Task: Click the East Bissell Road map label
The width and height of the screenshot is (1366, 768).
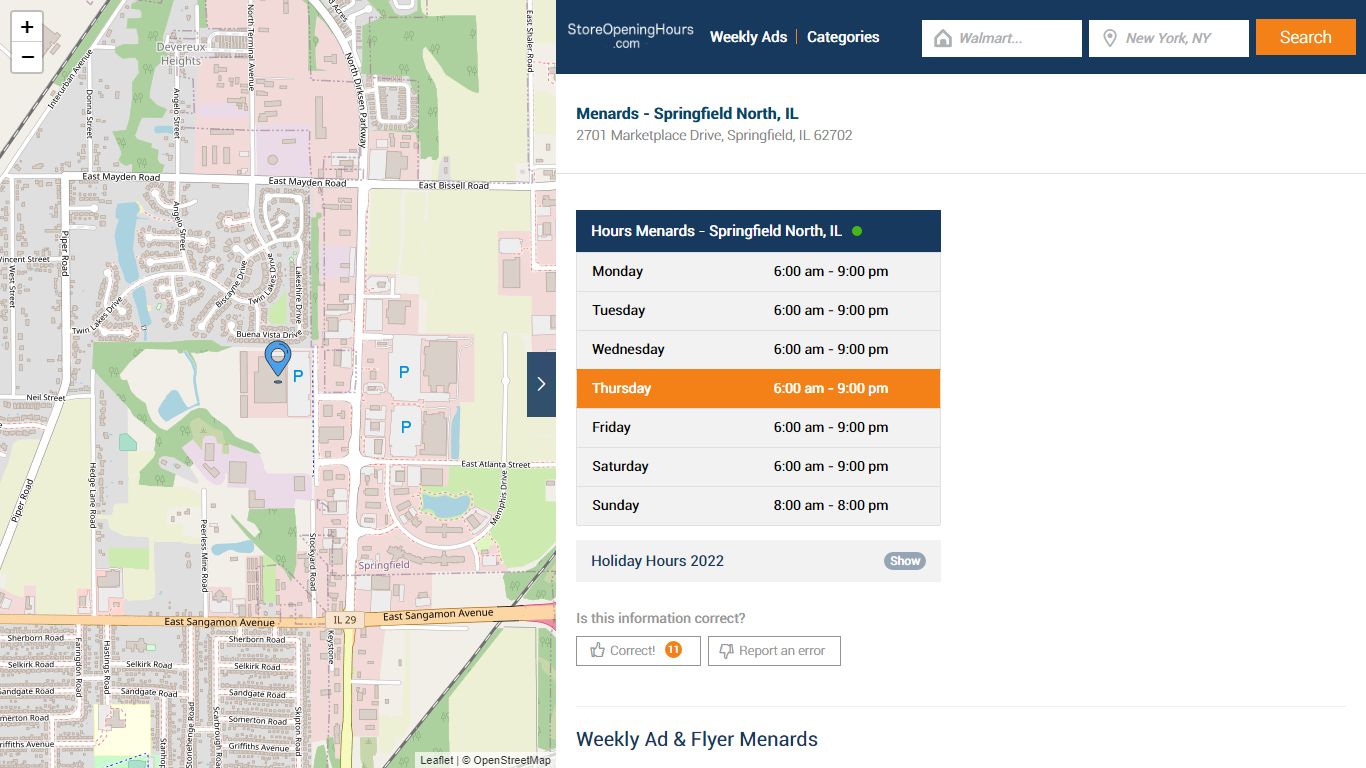Action: [454, 185]
